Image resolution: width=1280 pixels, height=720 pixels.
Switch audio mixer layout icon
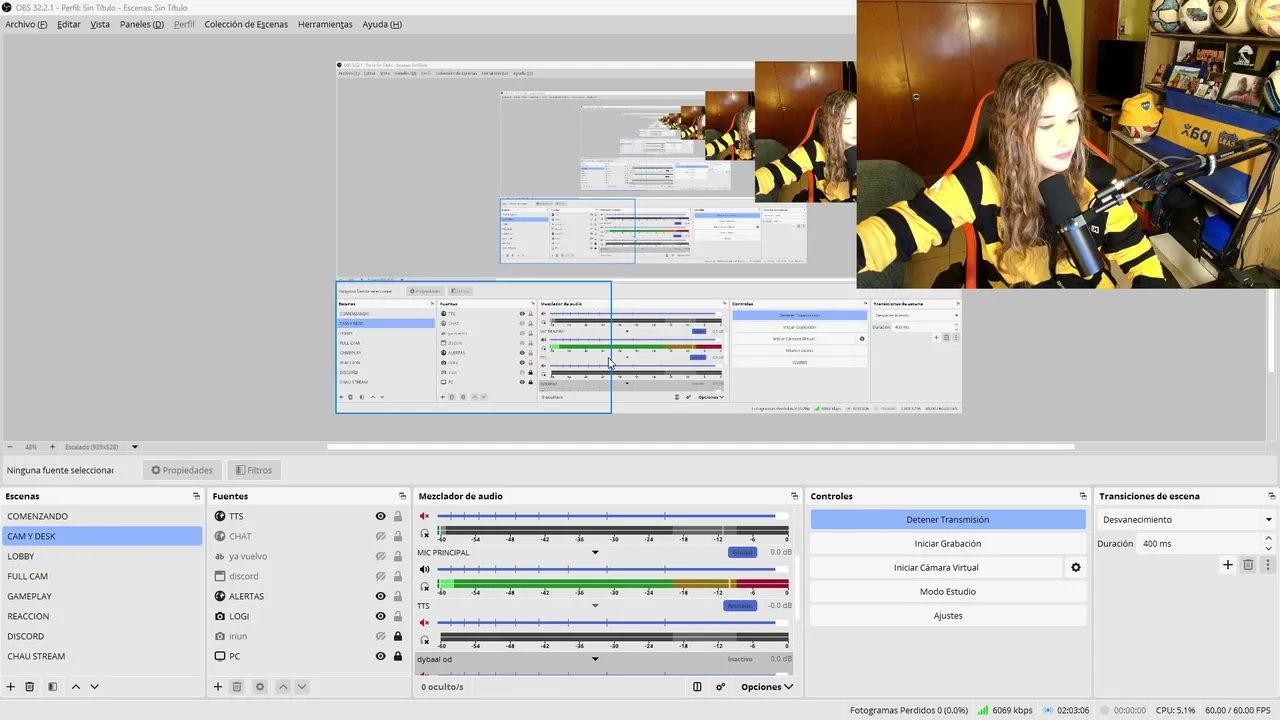point(697,687)
